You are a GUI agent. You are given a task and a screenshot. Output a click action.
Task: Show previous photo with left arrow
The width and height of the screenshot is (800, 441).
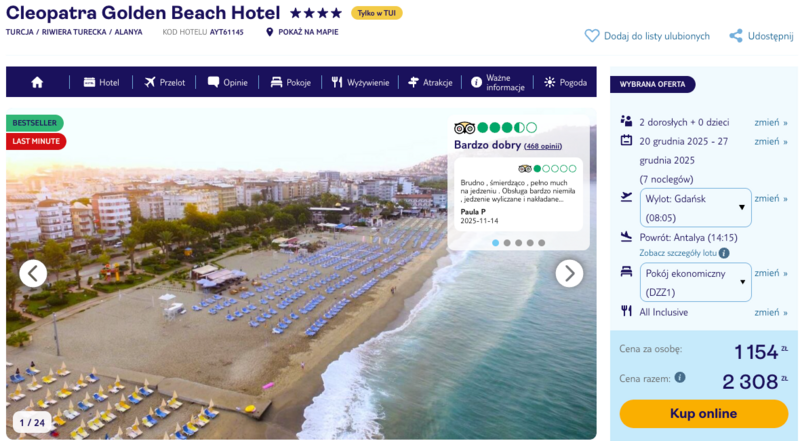coord(33,273)
